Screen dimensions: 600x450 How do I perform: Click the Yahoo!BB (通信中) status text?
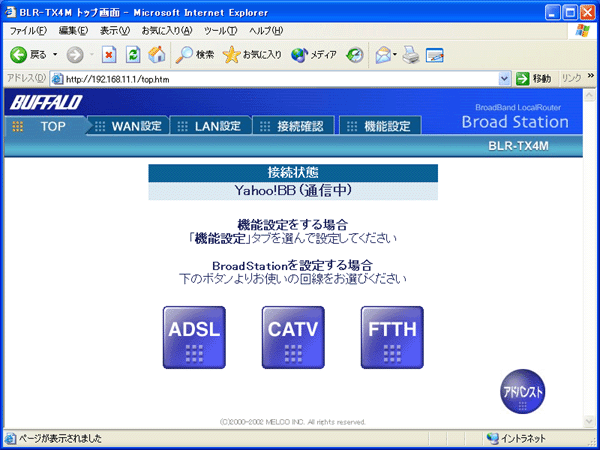(x=293, y=190)
